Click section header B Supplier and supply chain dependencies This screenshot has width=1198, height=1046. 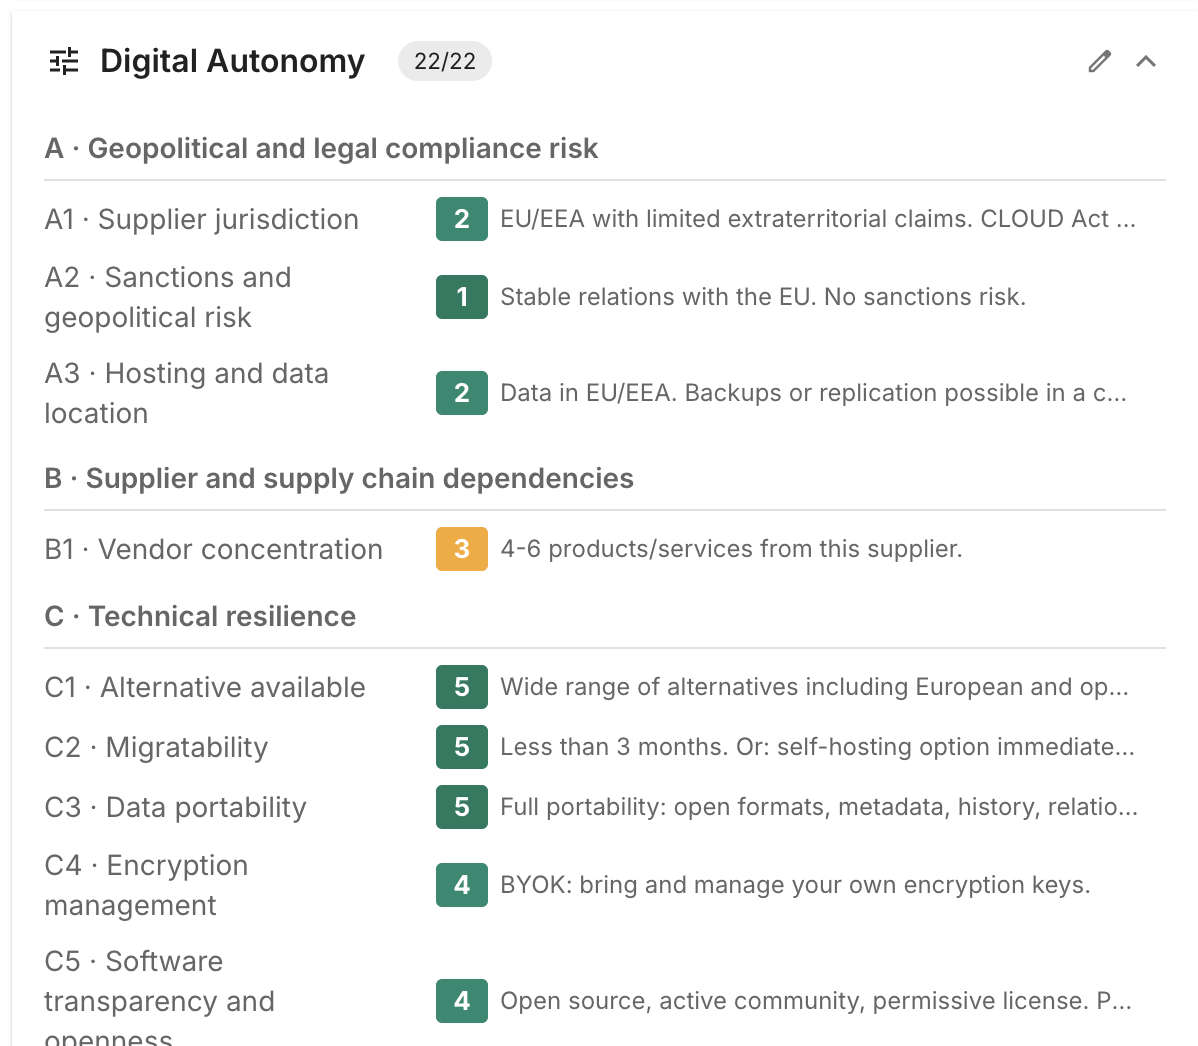pos(339,478)
